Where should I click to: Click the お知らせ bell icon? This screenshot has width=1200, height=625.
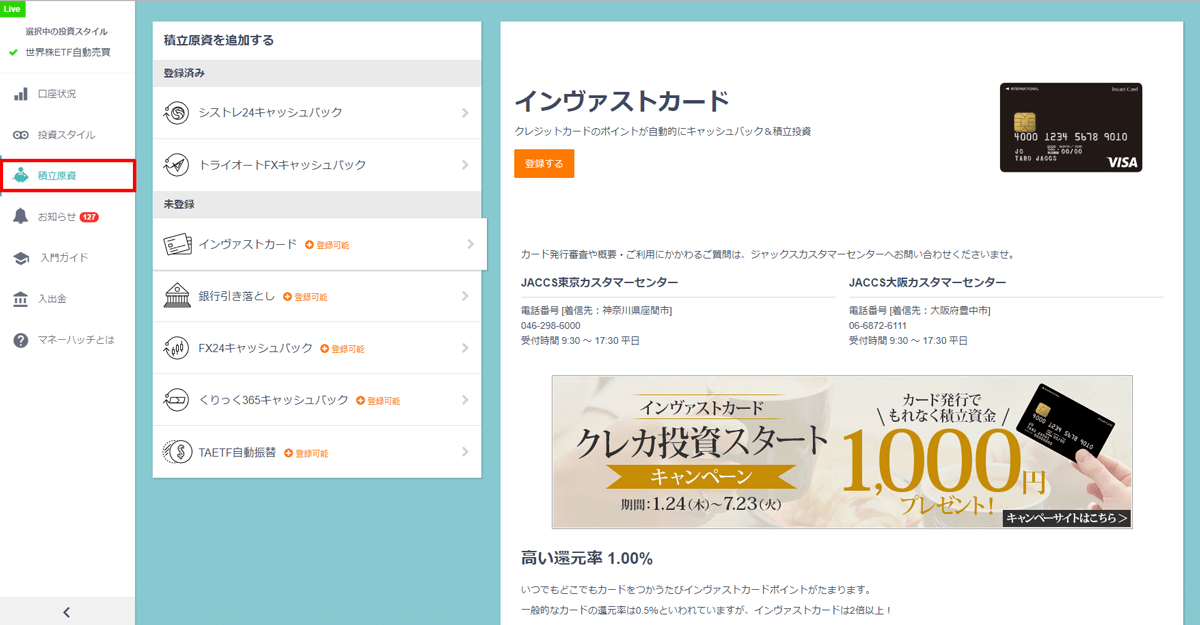[x=20, y=217]
